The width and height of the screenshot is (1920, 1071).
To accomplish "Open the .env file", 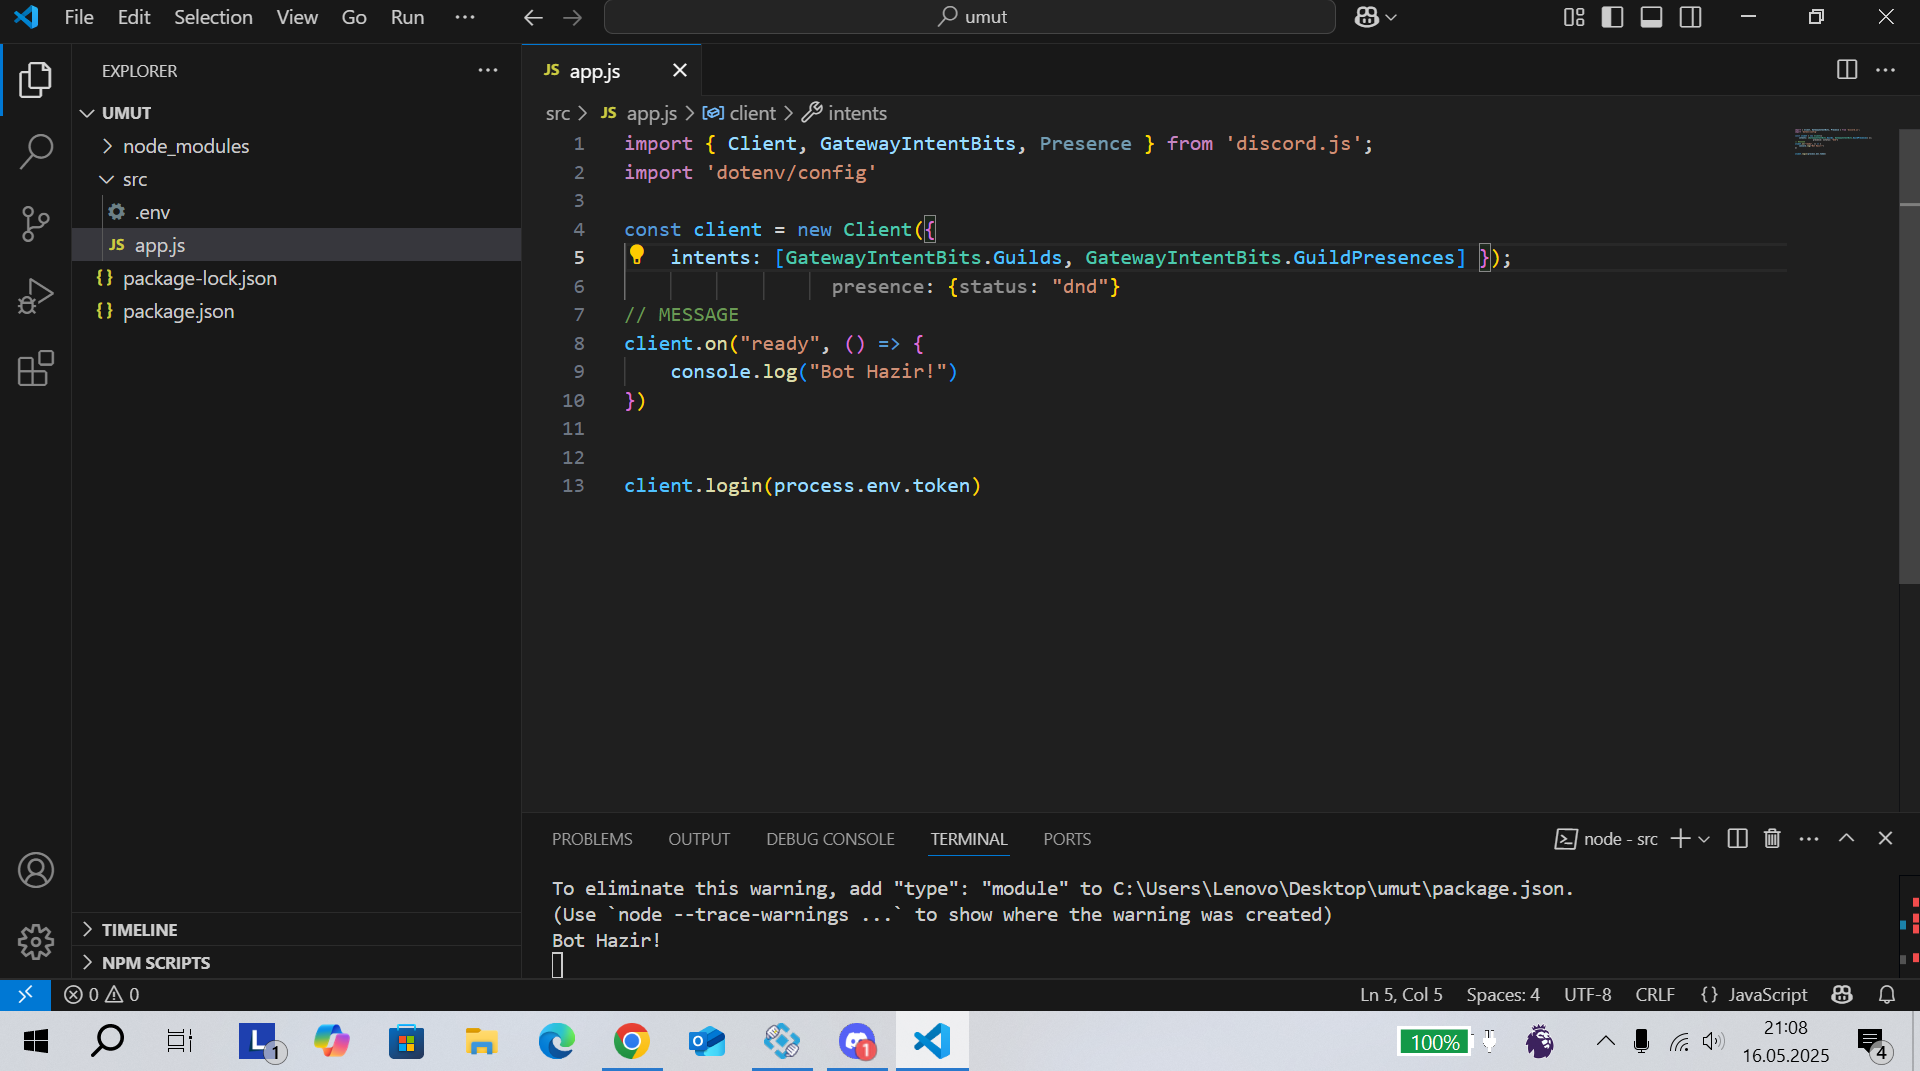I will pyautogui.click(x=296, y=212).
